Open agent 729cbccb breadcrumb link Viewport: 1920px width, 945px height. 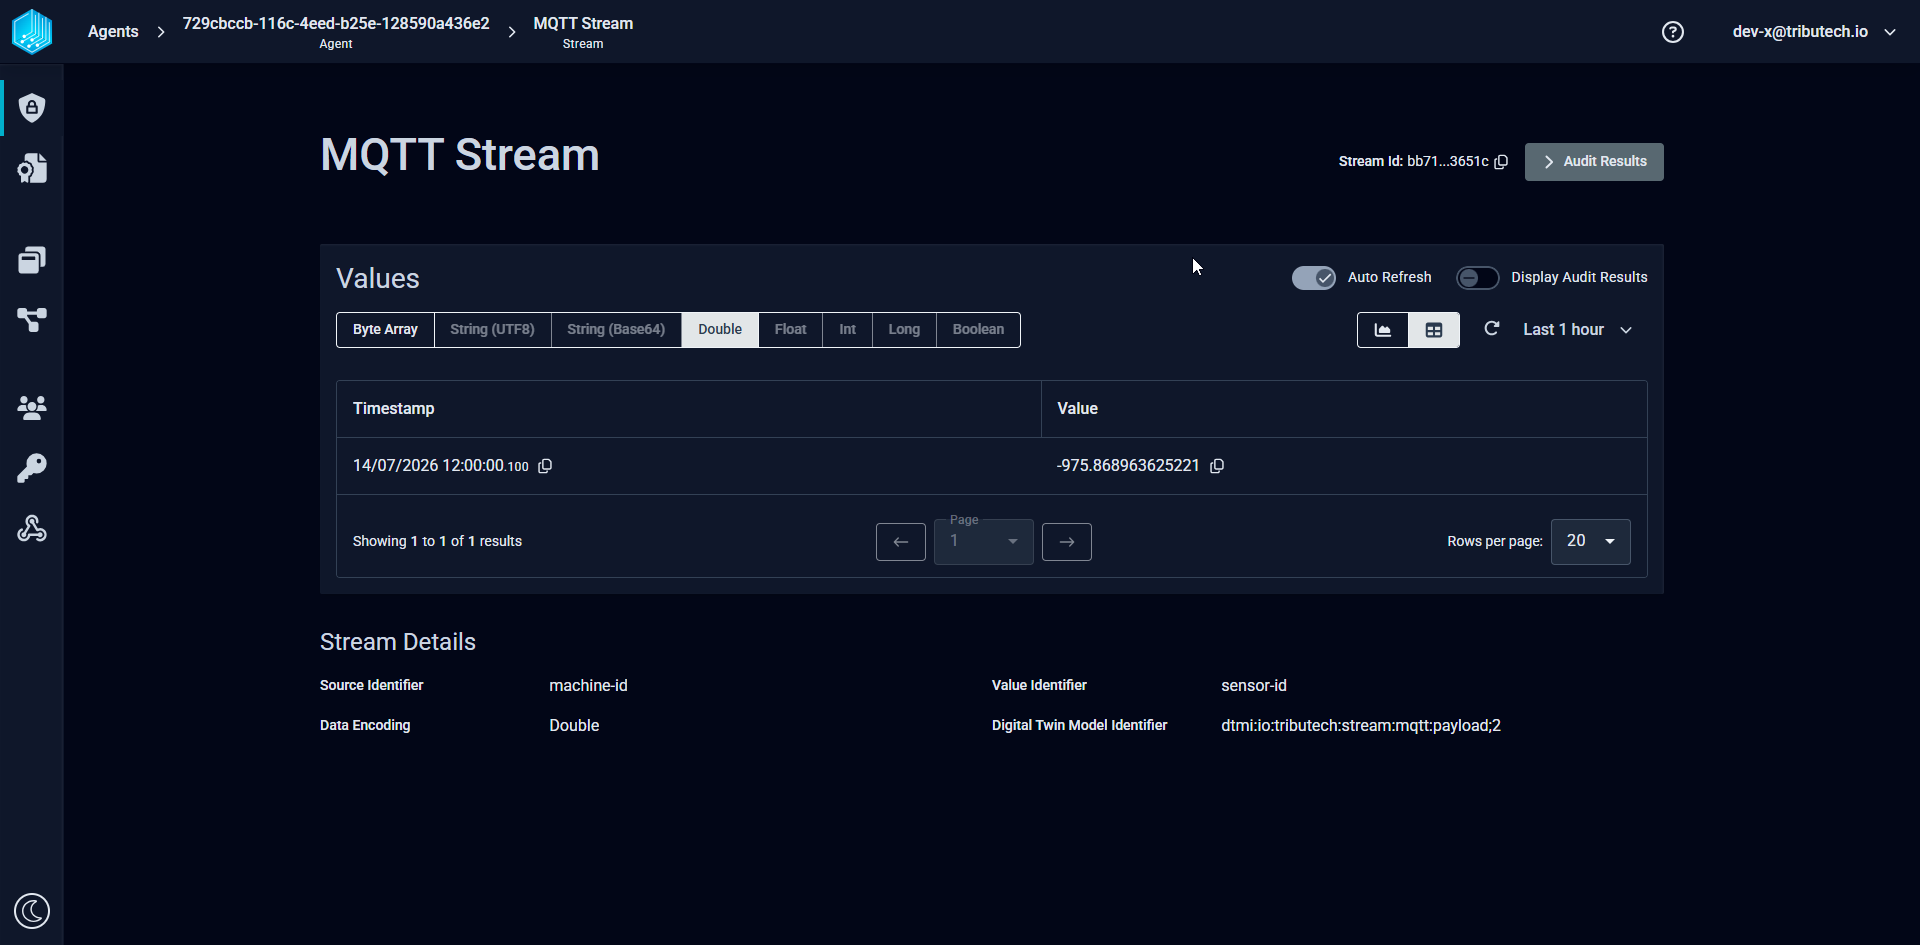point(336,32)
